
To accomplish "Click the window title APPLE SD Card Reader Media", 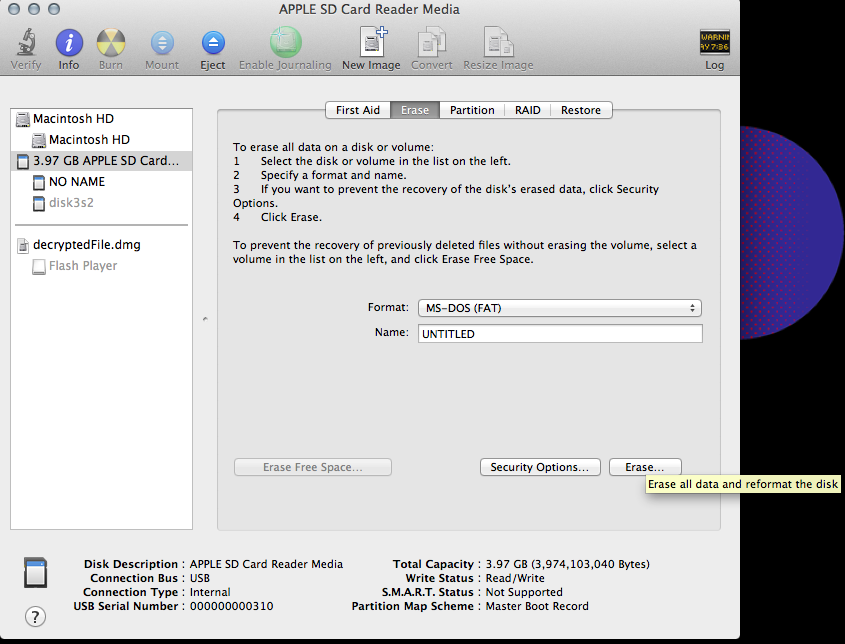I will (x=369, y=9).
